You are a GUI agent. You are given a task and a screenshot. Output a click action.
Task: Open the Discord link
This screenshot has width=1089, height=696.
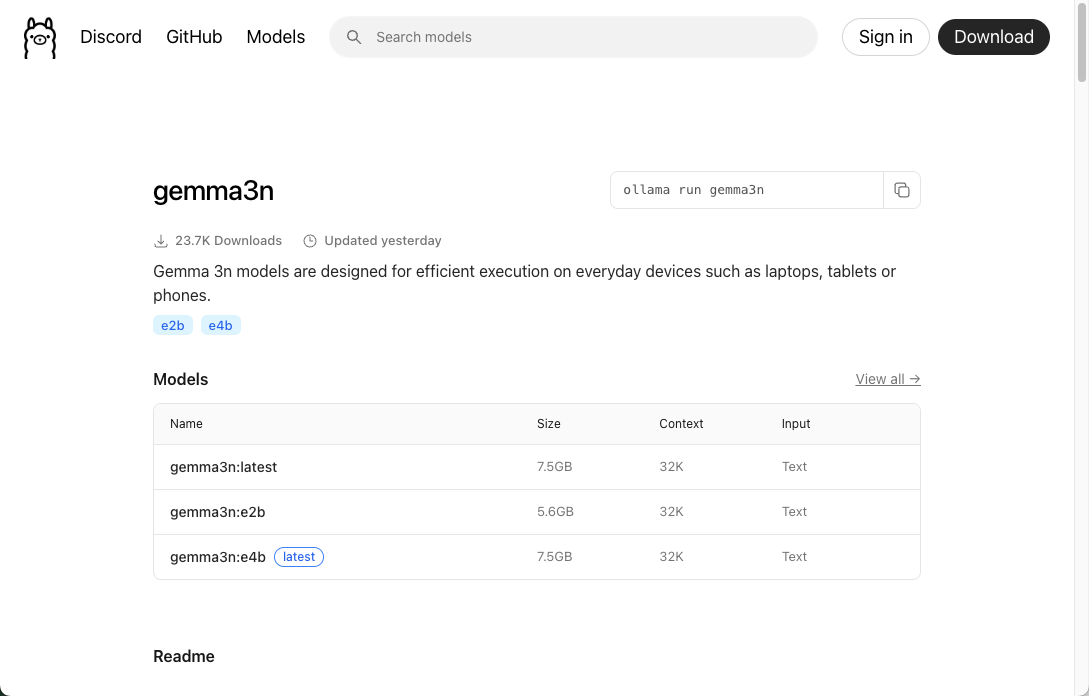tap(111, 37)
